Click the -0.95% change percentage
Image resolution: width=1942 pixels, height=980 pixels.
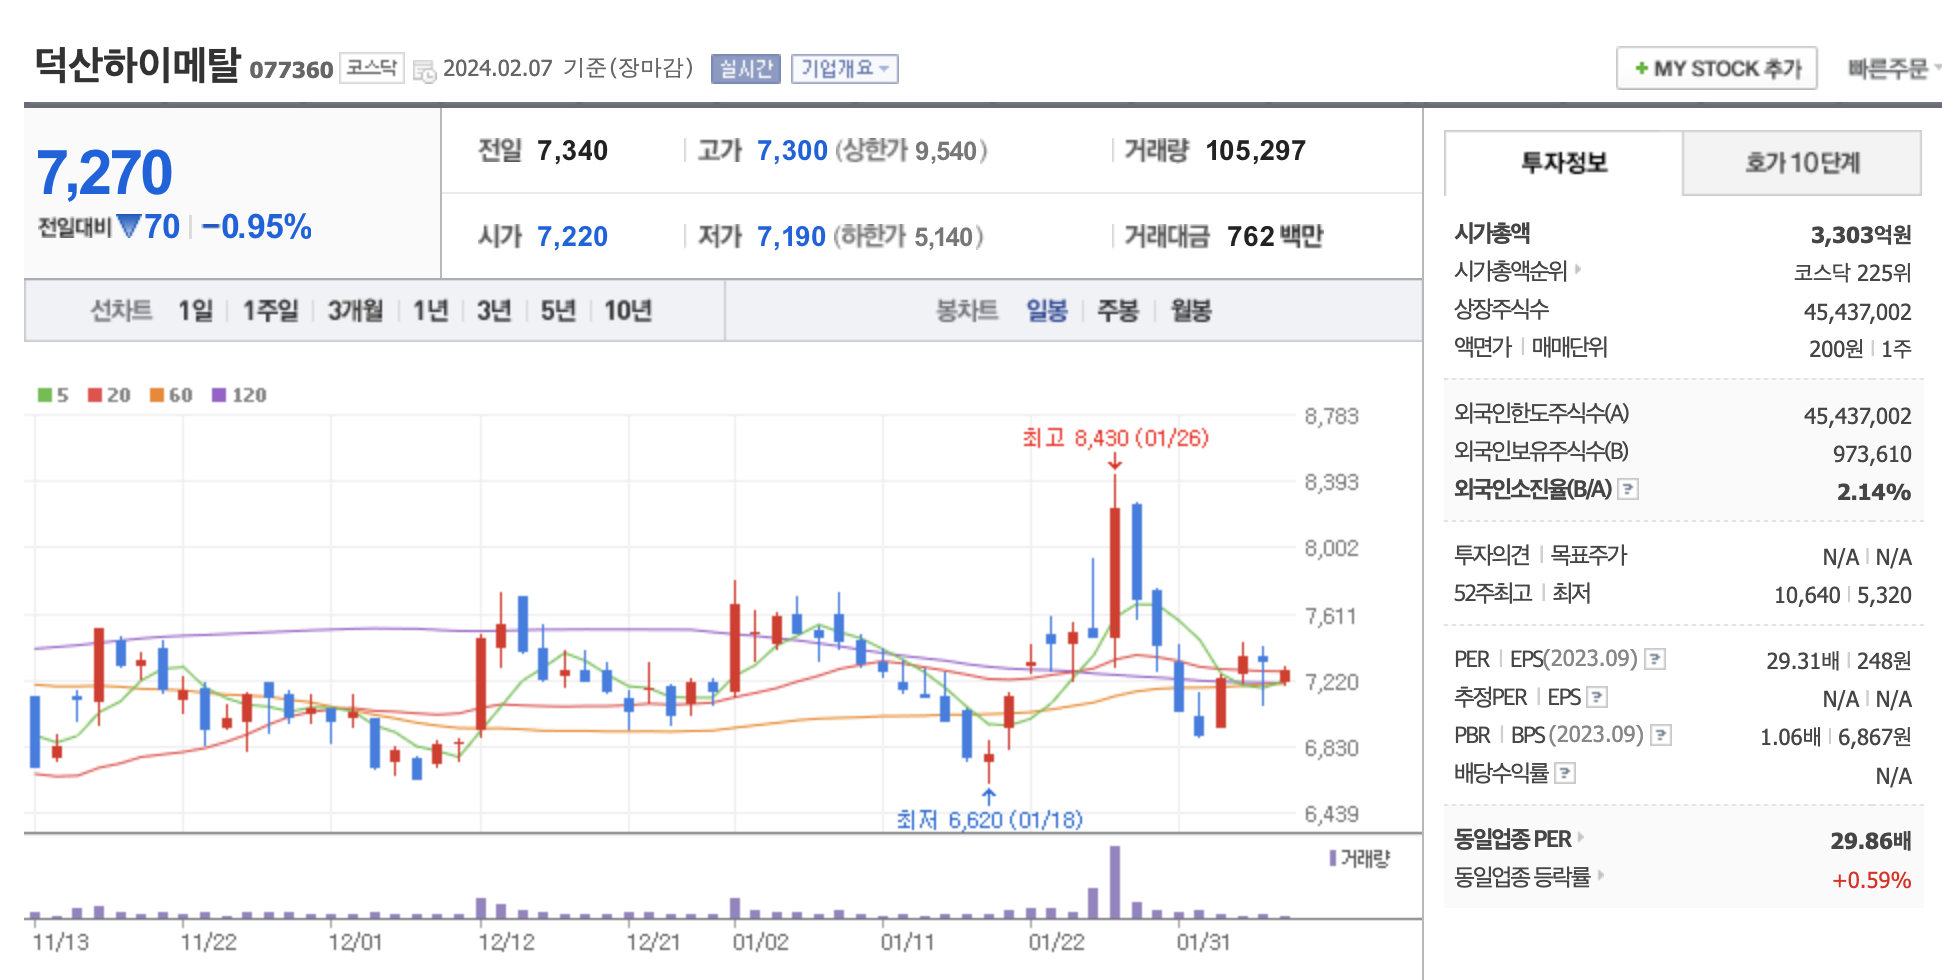click(257, 227)
